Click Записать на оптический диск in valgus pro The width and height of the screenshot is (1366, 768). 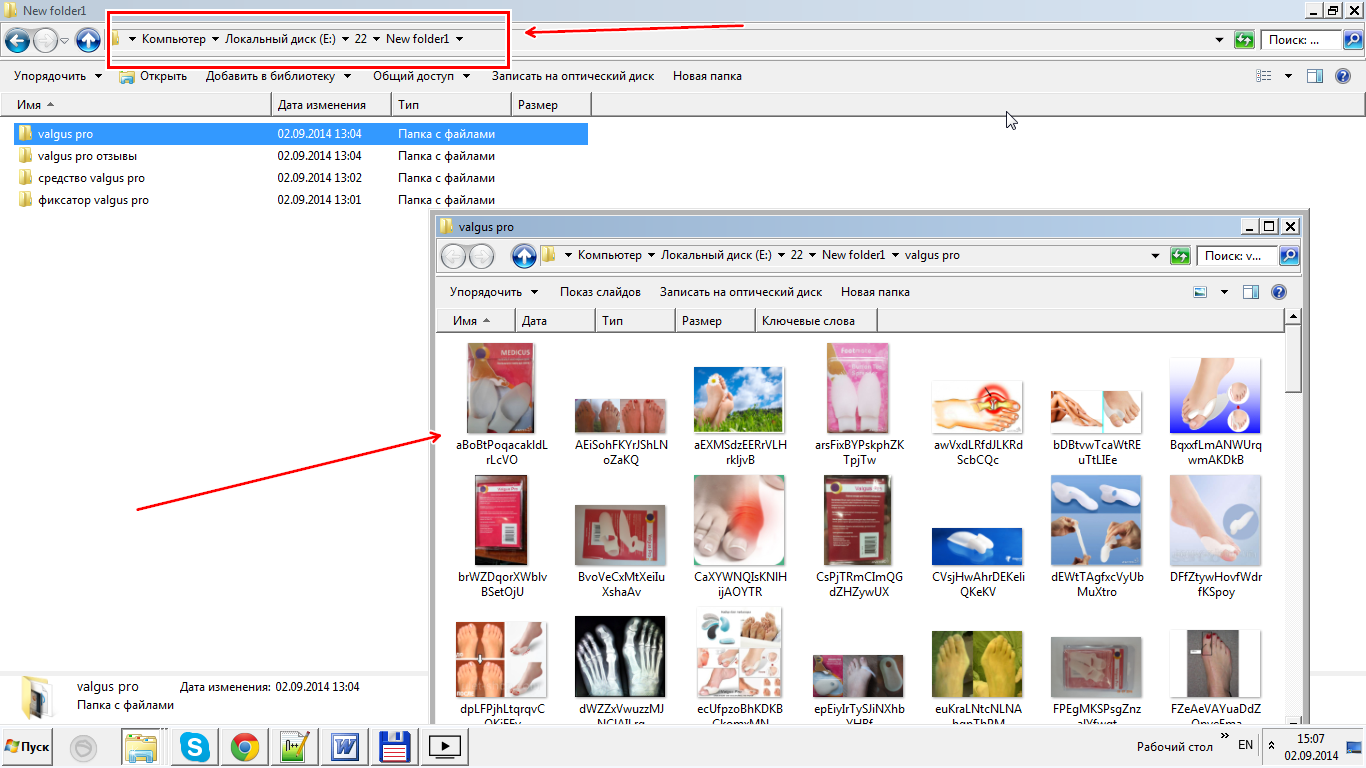click(741, 292)
